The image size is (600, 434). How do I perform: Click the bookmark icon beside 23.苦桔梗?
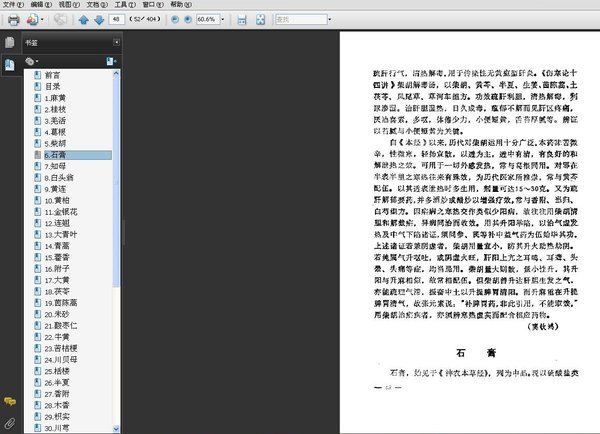(x=38, y=348)
